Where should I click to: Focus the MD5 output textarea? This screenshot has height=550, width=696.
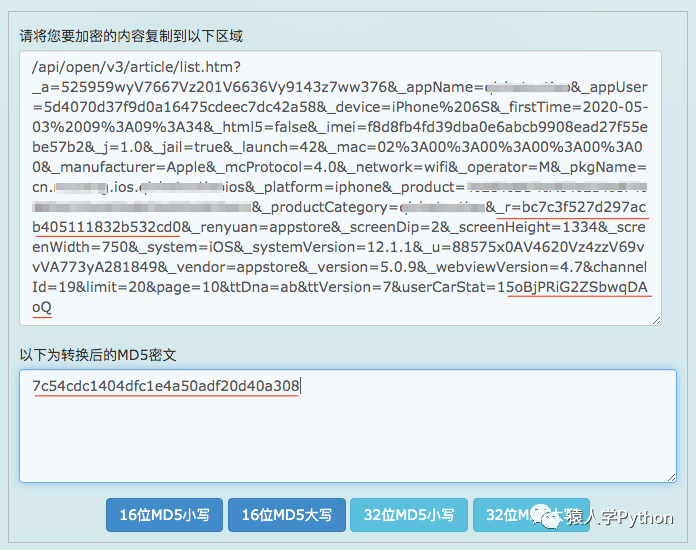[348, 426]
